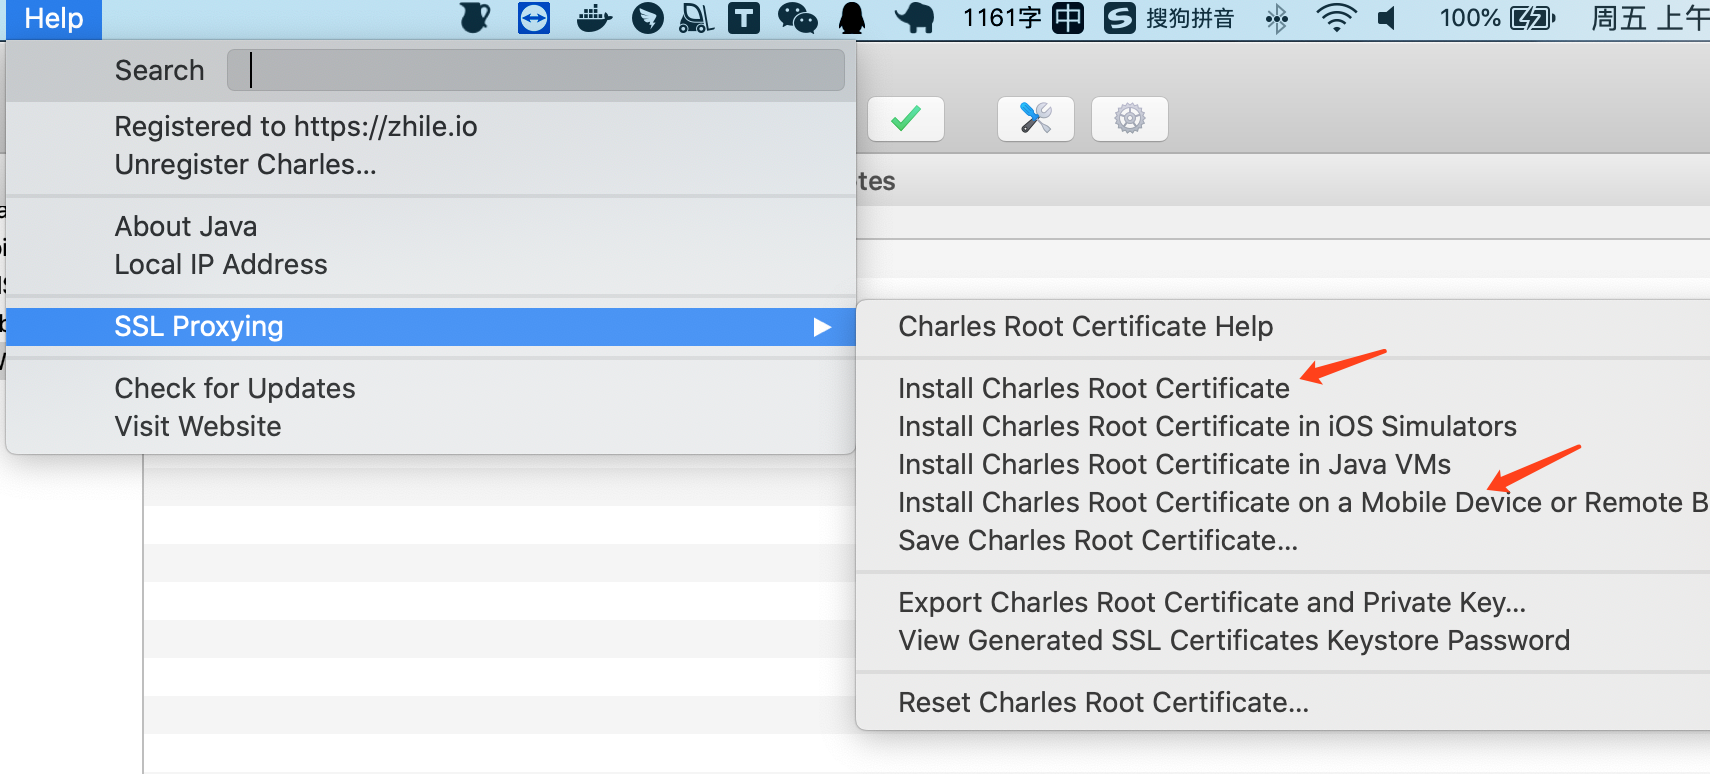Open Settings via the gear toolbar button
Image resolution: width=1710 pixels, height=774 pixels.
coord(1130,119)
